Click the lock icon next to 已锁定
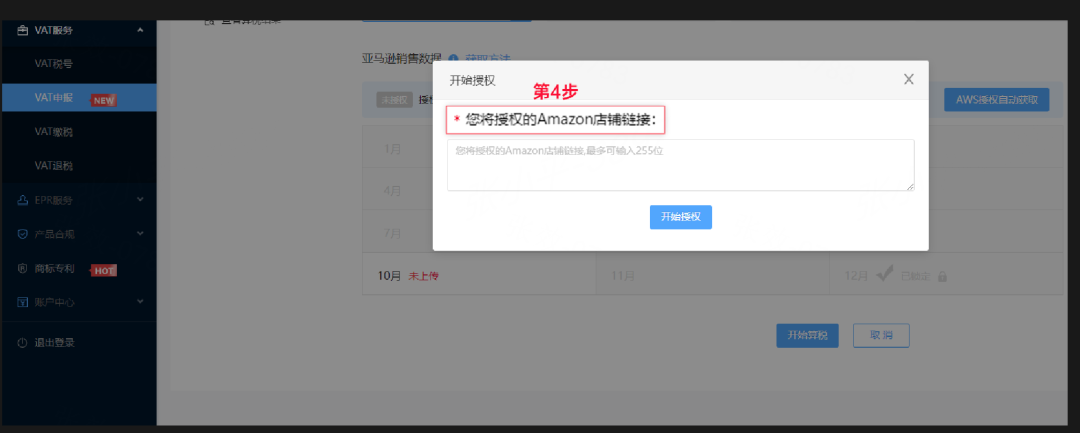Viewport: 1080px width, 433px height. 942,276
